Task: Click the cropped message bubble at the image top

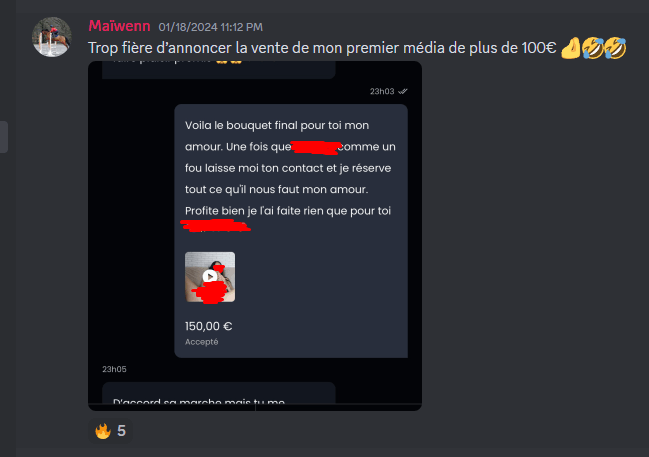Action: click(219, 70)
